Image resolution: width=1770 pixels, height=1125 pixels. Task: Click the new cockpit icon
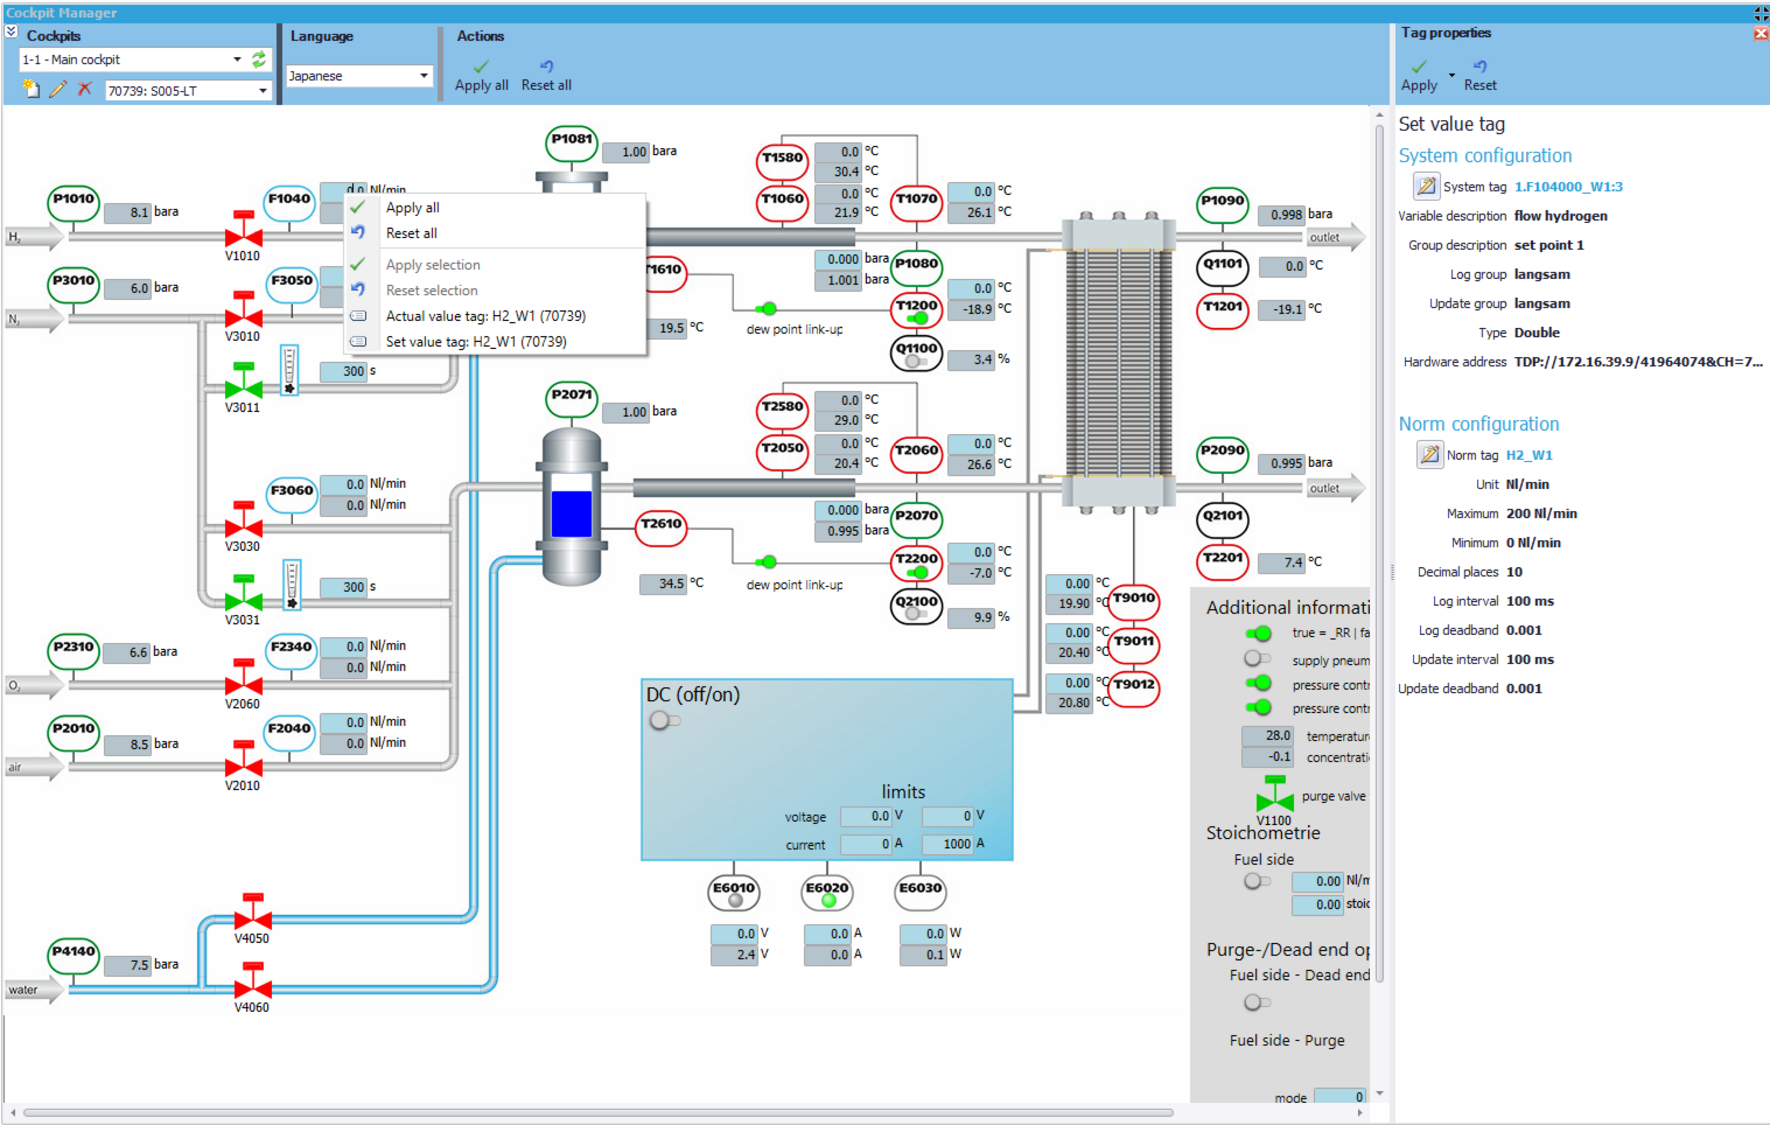(x=32, y=90)
